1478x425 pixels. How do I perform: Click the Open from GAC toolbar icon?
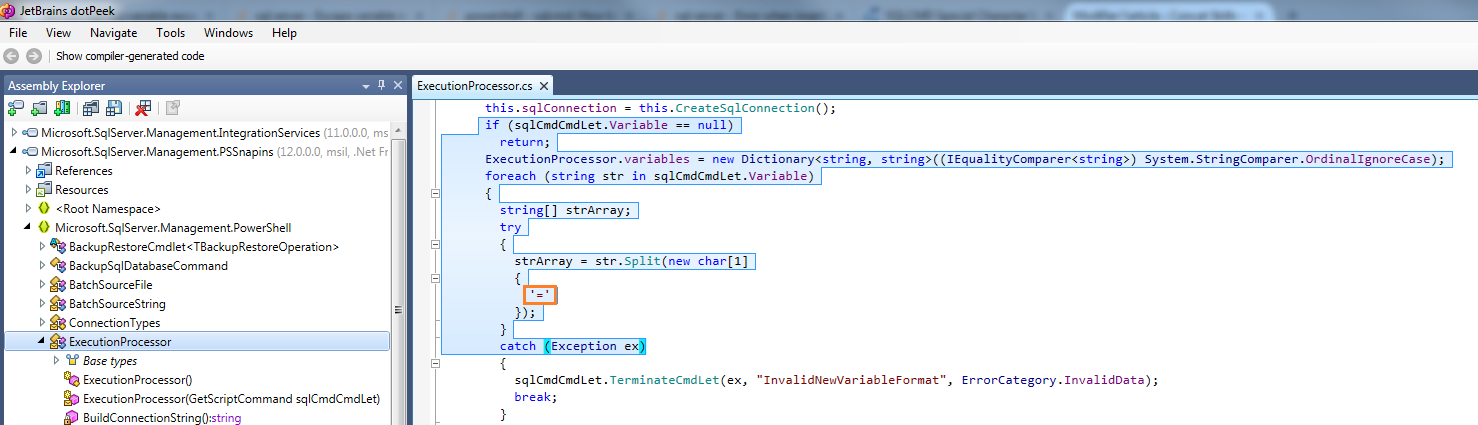click(16, 108)
